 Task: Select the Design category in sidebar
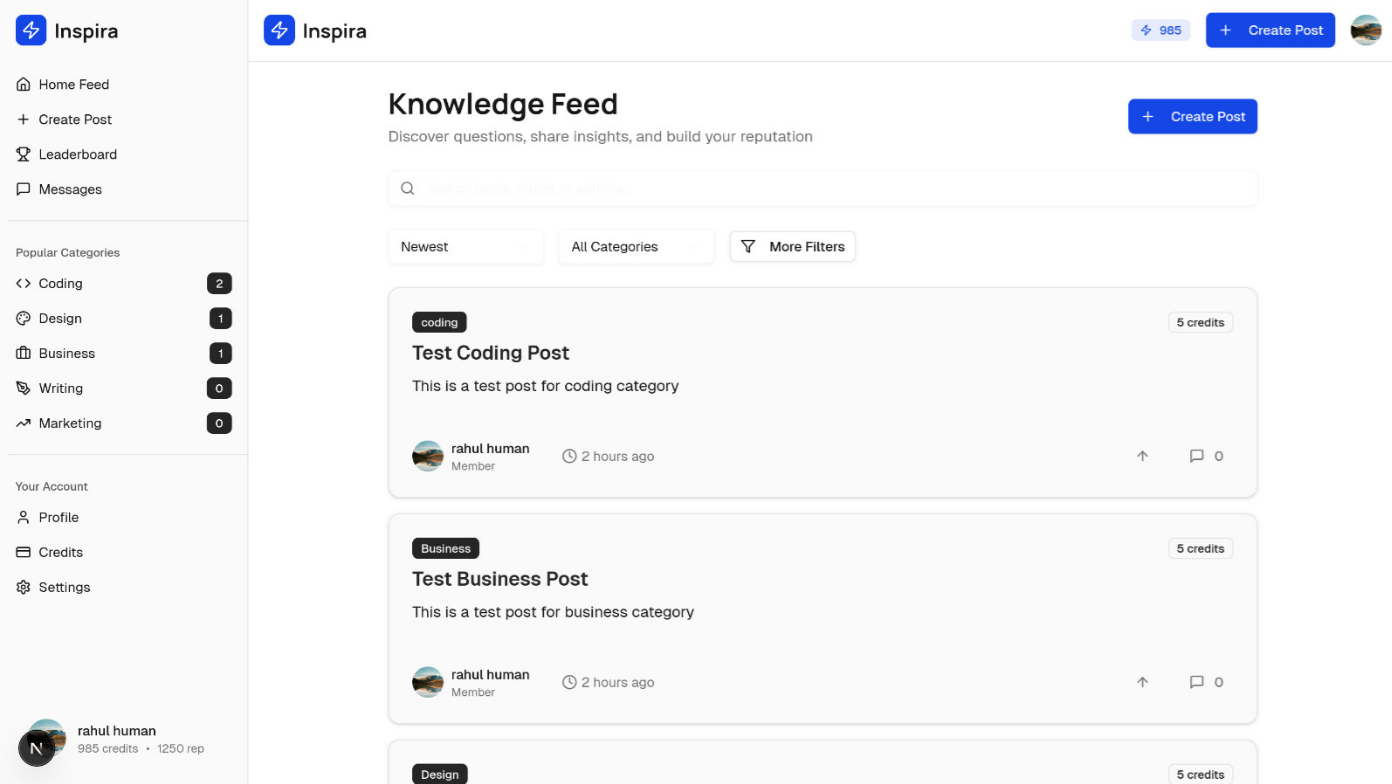pyautogui.click(x=60, y=318)
